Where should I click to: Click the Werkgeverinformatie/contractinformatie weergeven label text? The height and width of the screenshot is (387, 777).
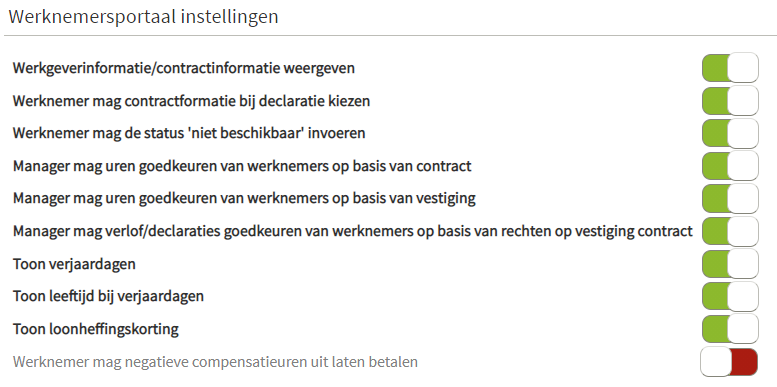pos(184,68)
